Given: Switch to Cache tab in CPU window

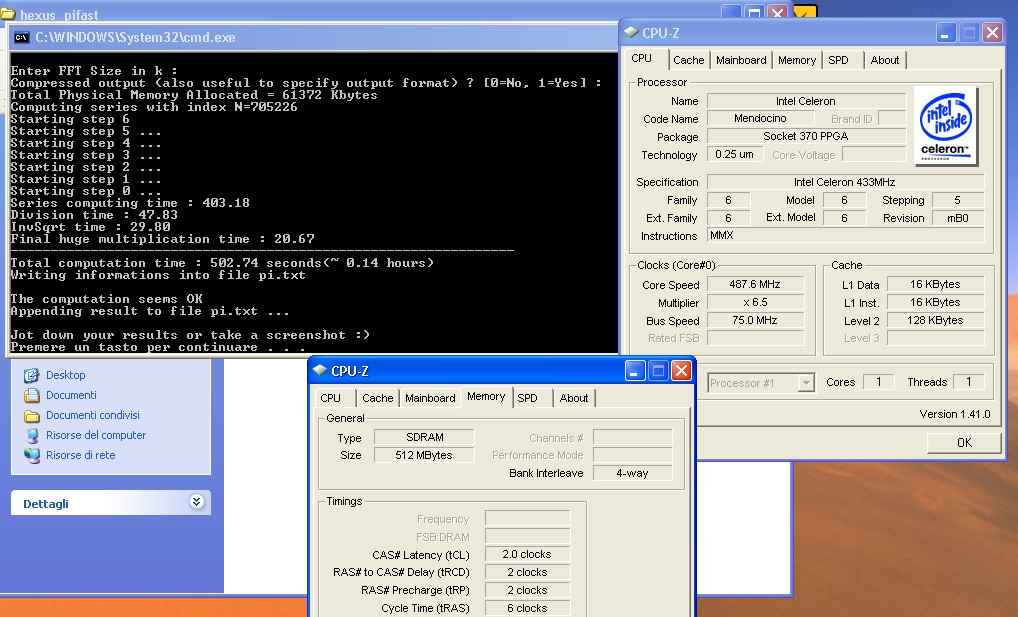Looking at the screenshot, I should pyautogui.click(x=688, y=60).
